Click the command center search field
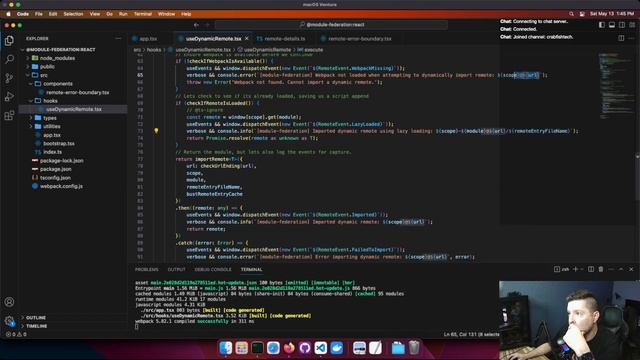 tap(331, 25)
